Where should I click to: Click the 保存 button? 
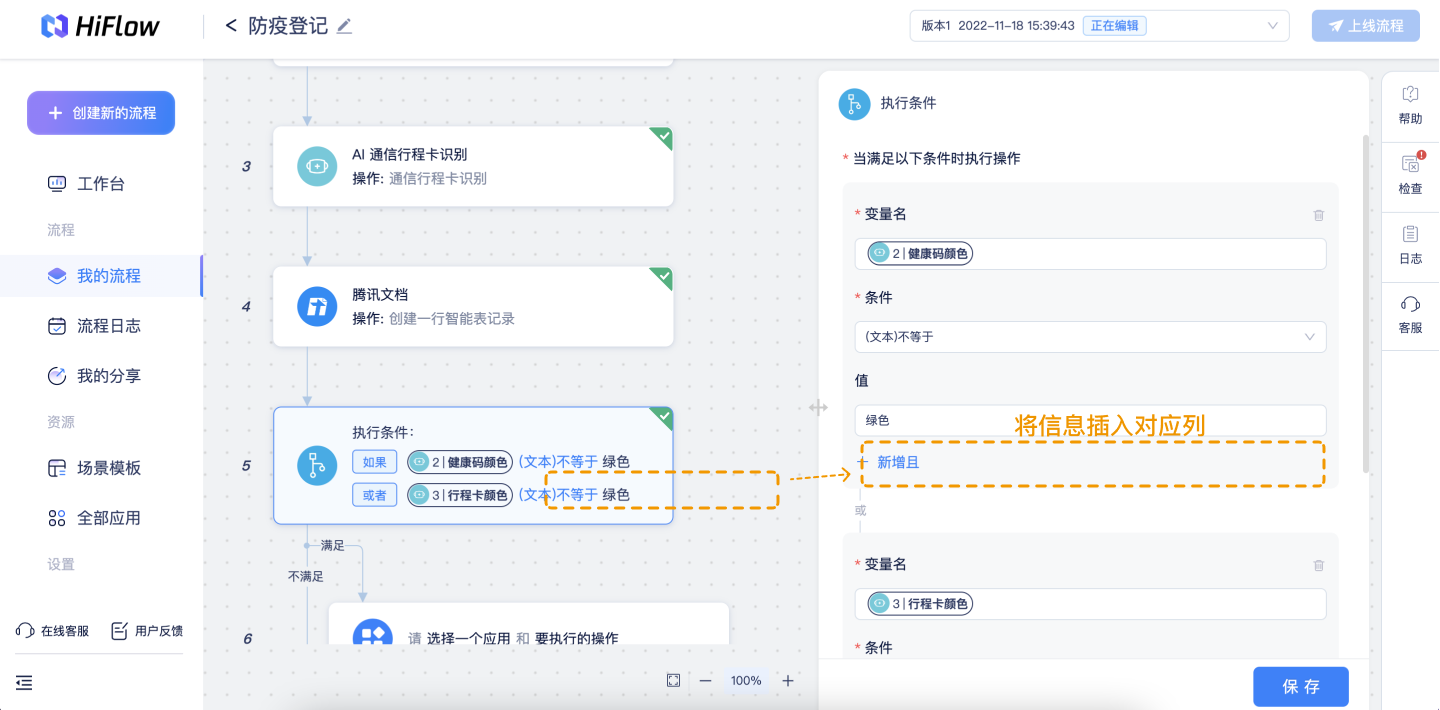[1301, 687]
